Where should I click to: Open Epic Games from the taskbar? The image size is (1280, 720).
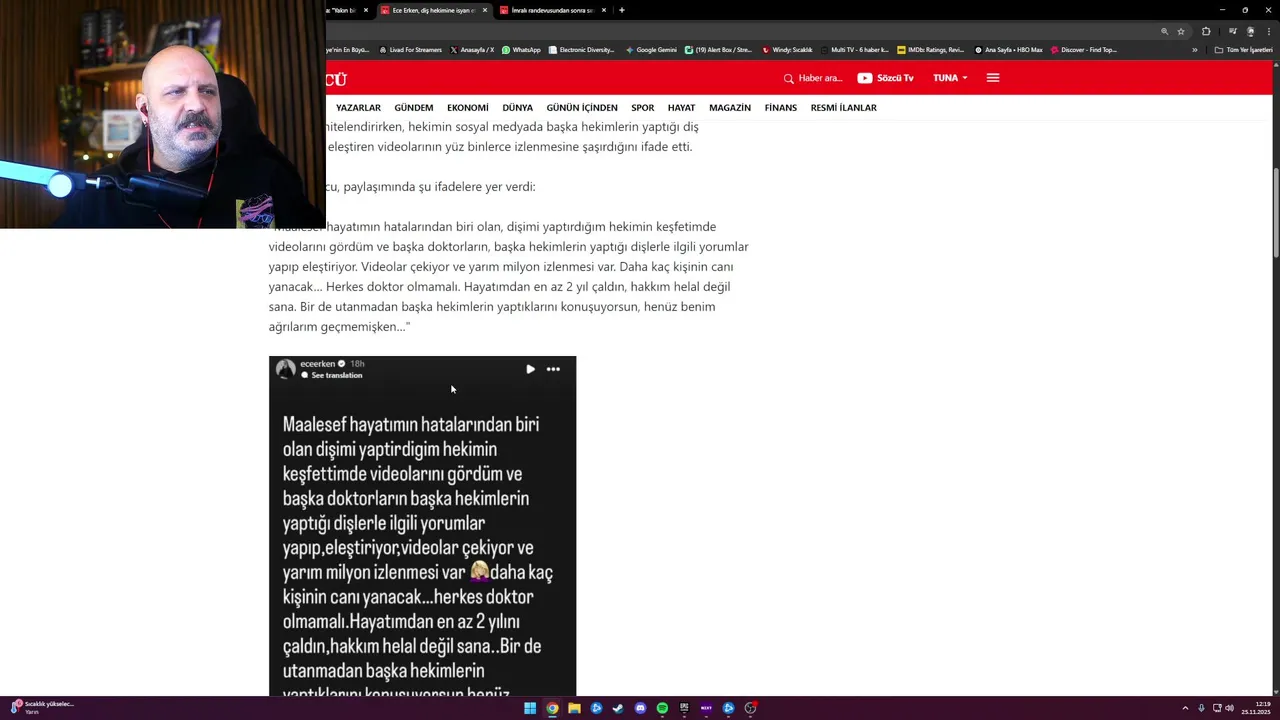684,708
